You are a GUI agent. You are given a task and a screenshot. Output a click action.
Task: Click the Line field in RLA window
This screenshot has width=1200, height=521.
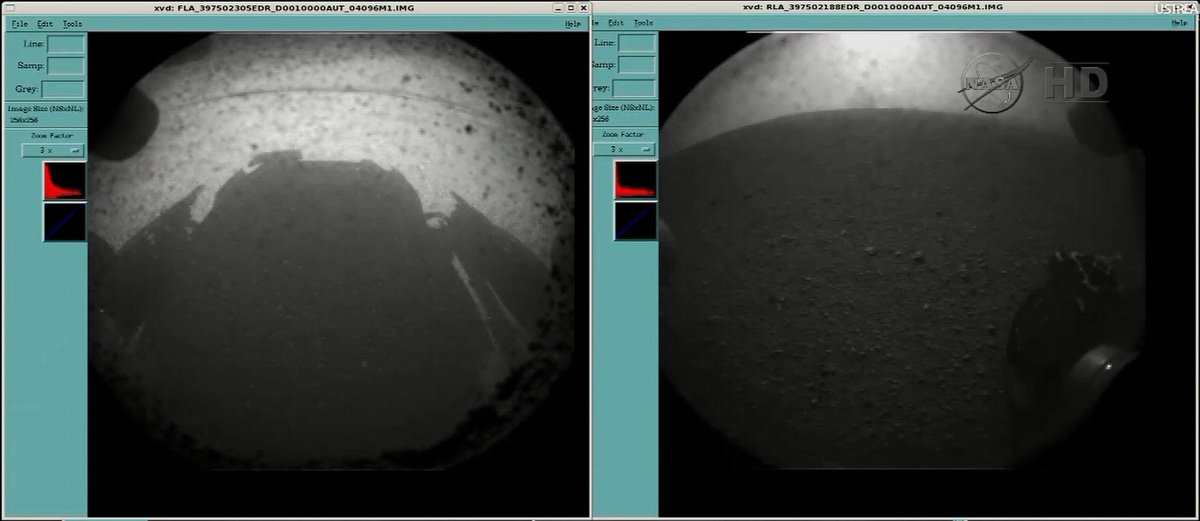click(x=636, y=43)
